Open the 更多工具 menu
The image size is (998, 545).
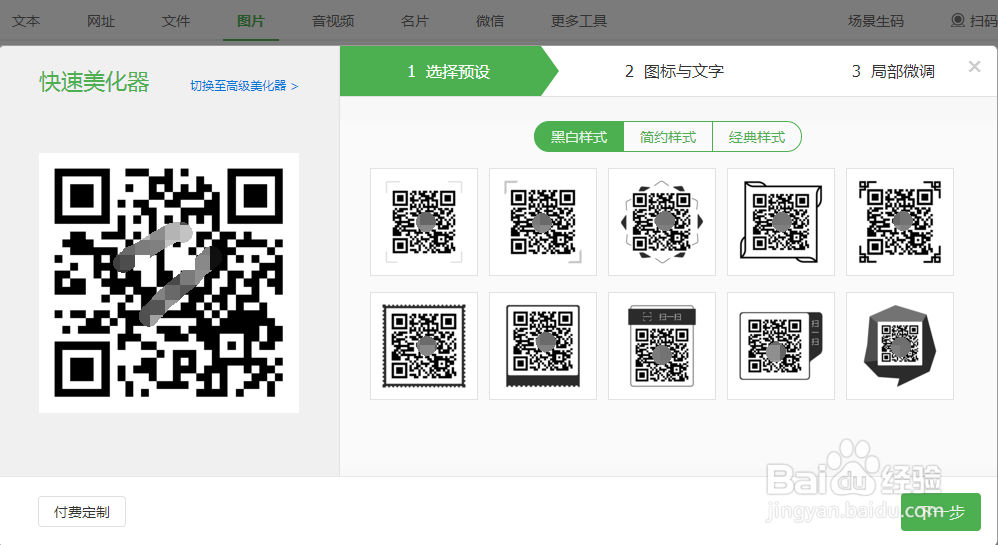tap(579, 21)
